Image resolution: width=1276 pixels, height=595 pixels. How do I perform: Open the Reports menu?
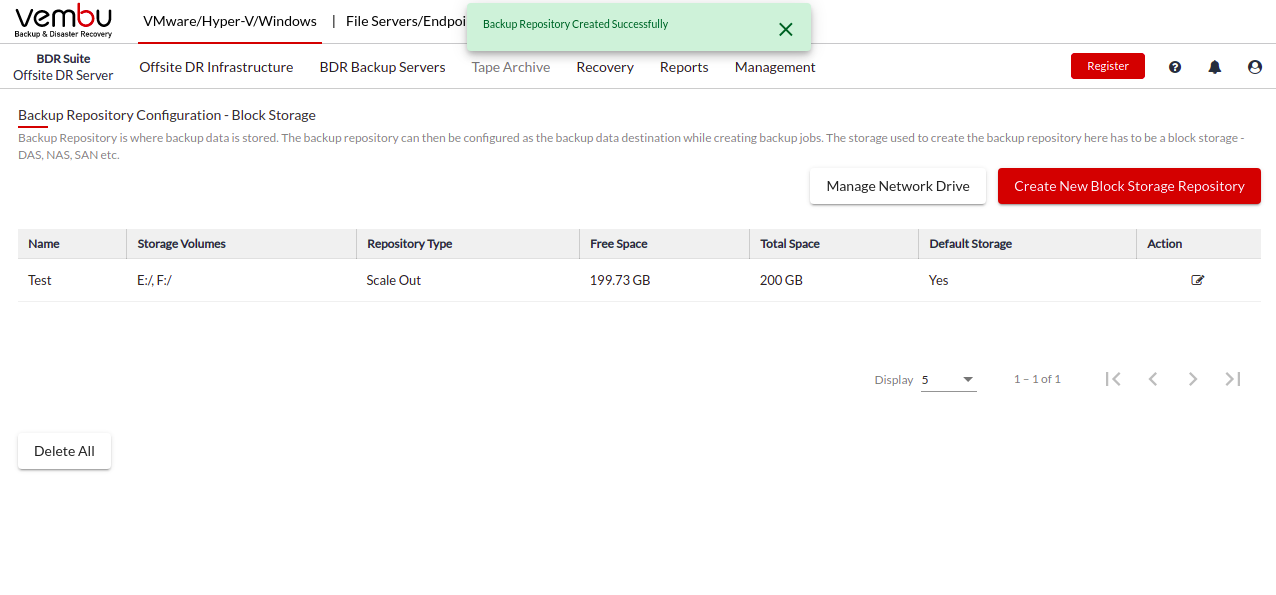pyautogui.click(x=684, y=67)
